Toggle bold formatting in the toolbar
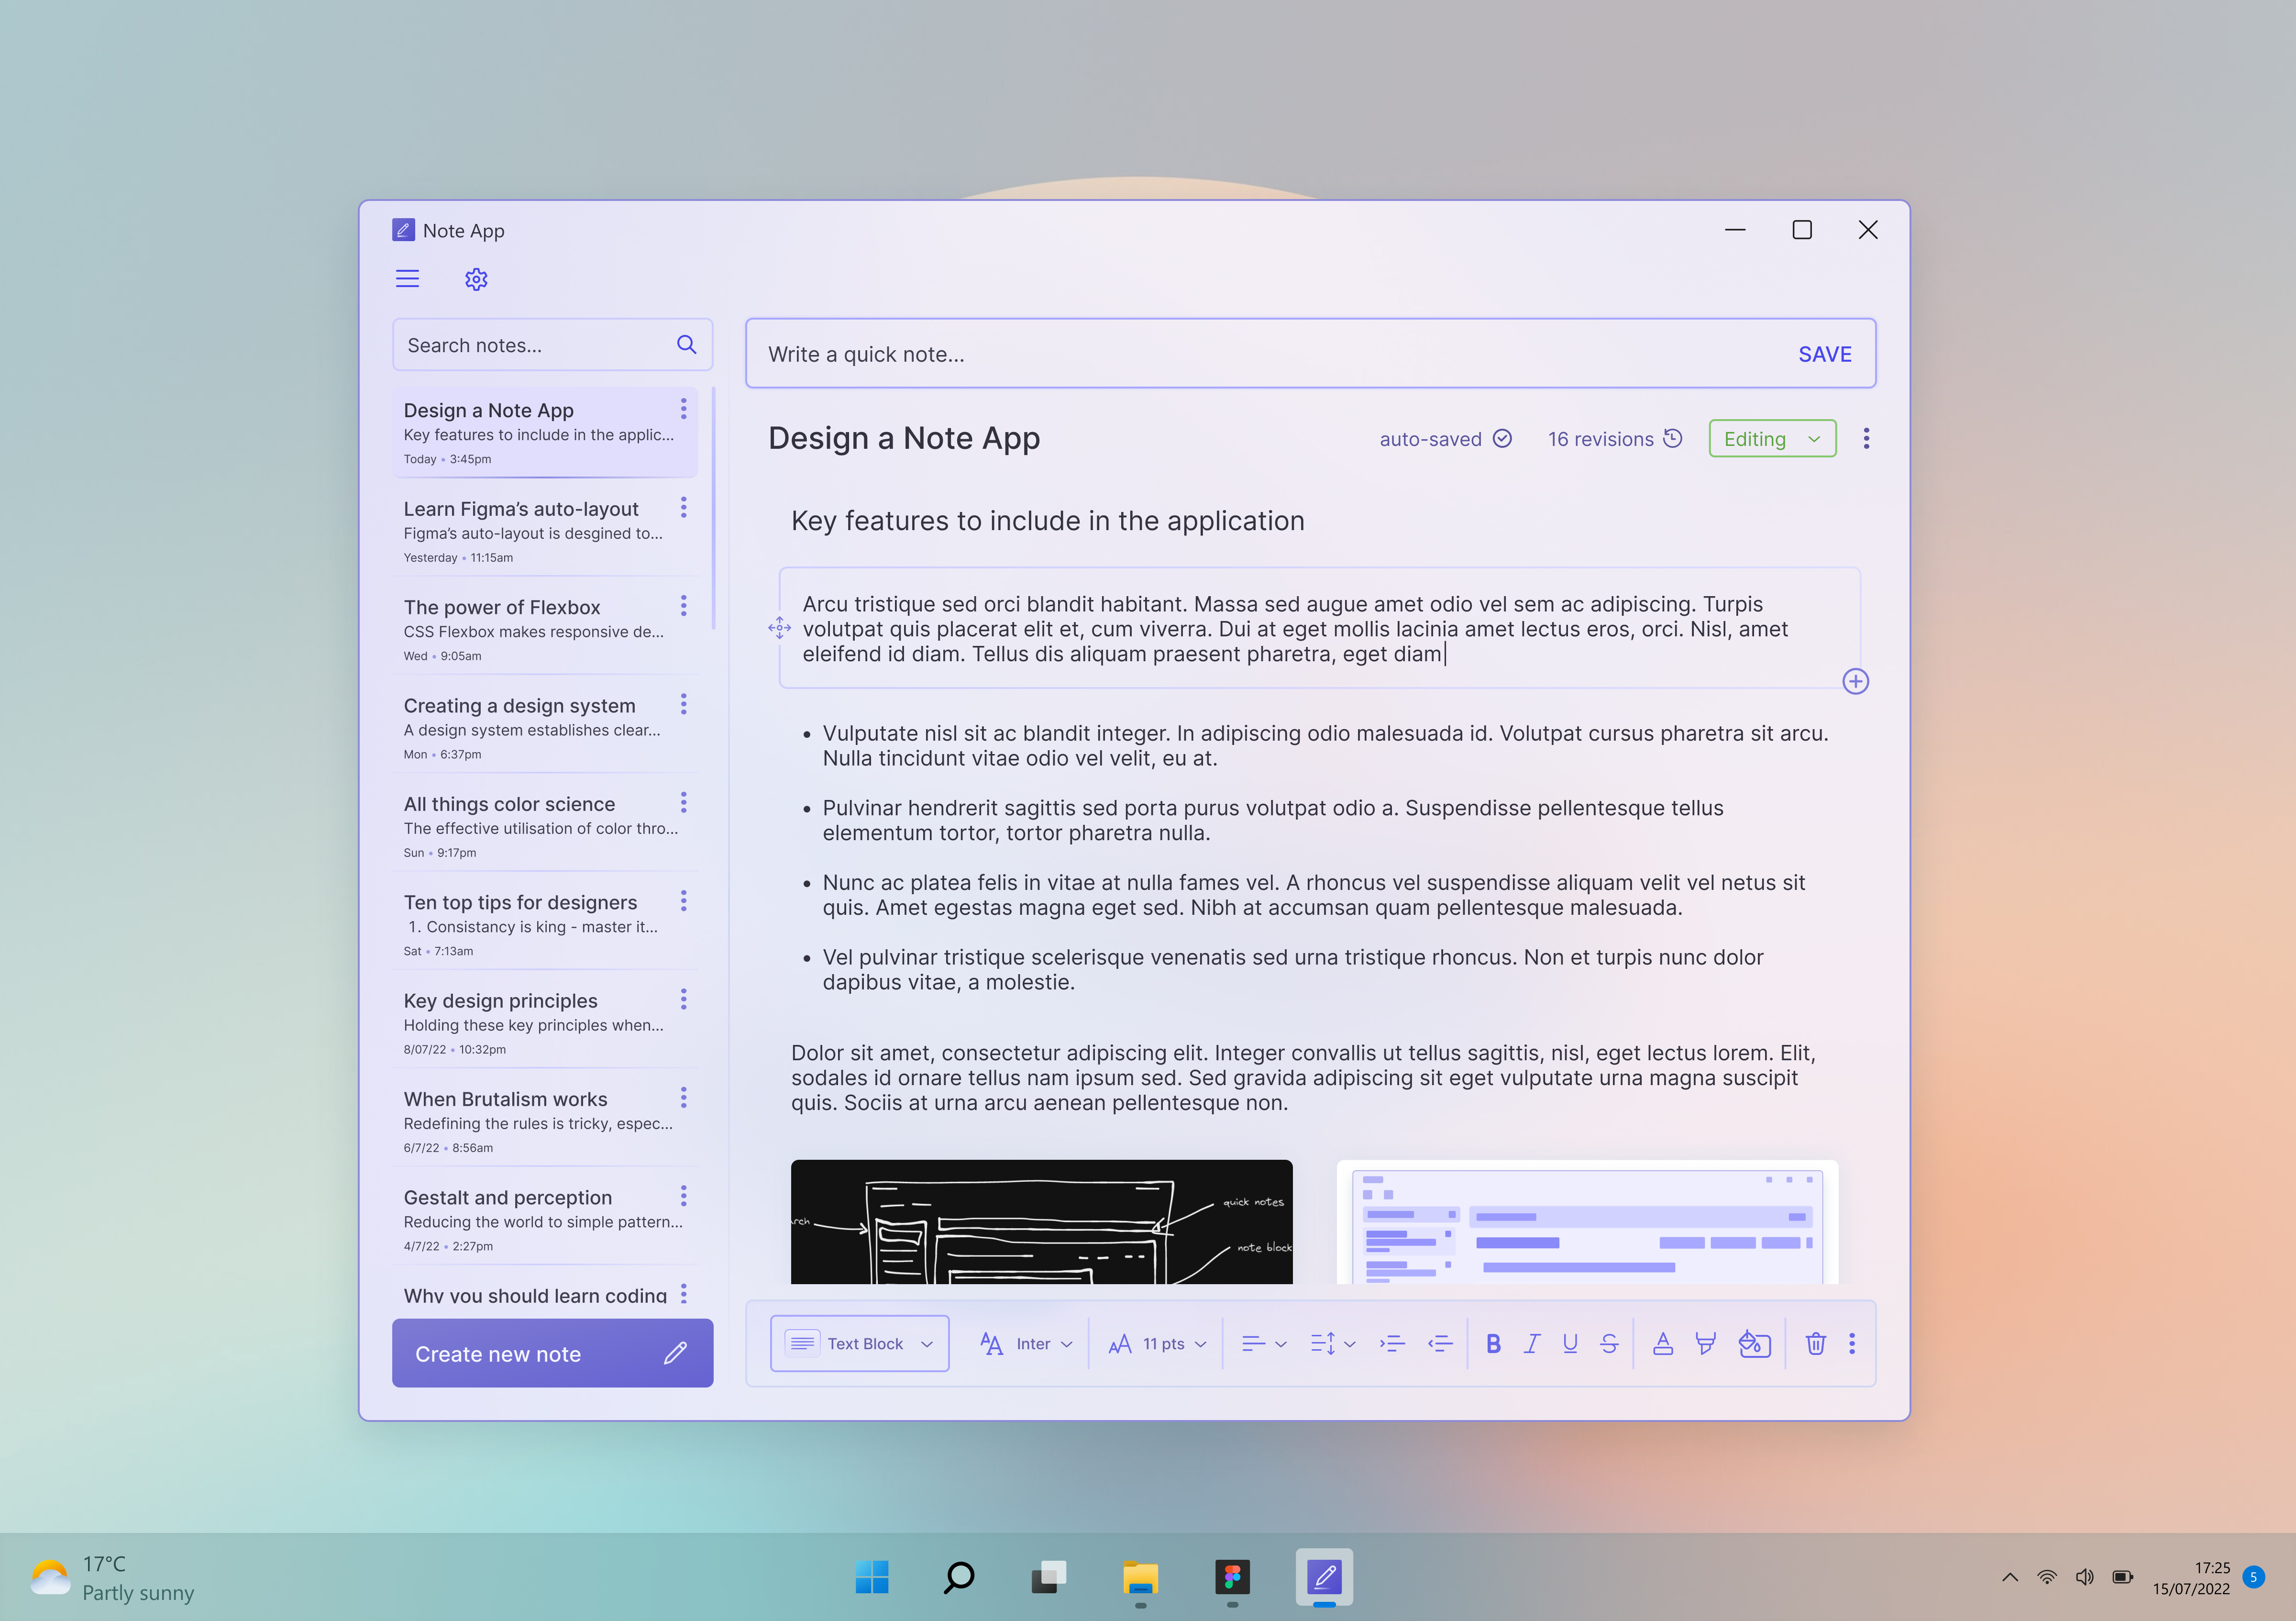This screenshot has width=2296, height=1621. (x=1493, y=1344)
